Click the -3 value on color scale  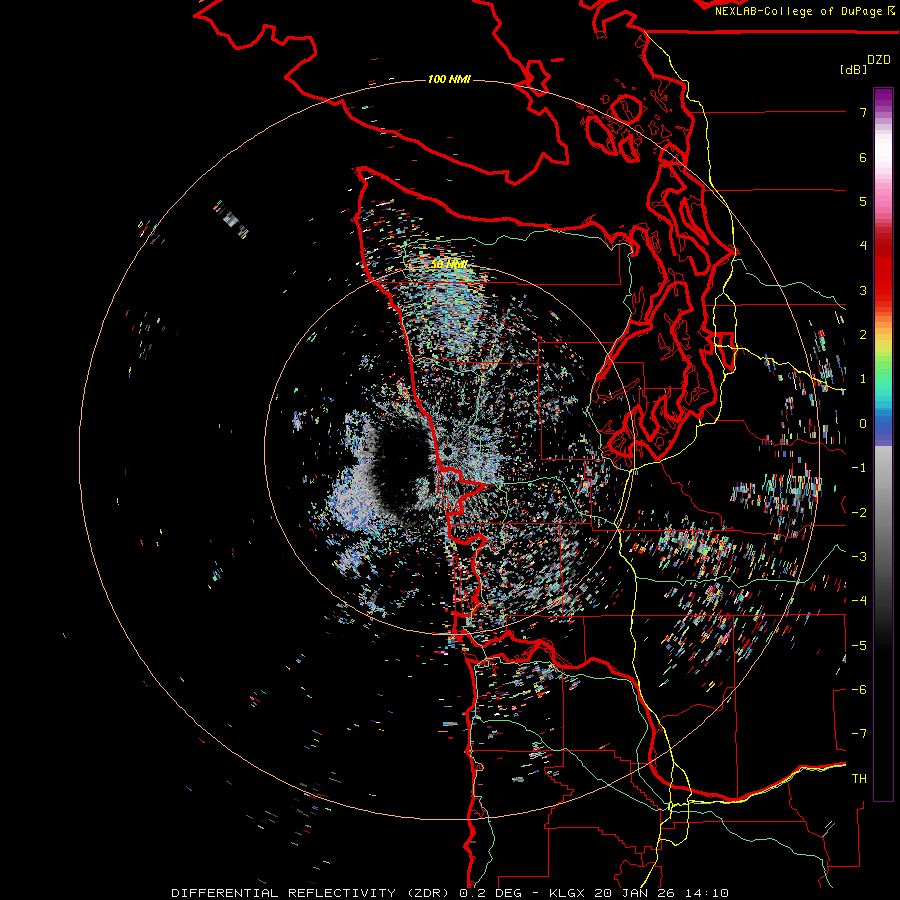(859, 557)
